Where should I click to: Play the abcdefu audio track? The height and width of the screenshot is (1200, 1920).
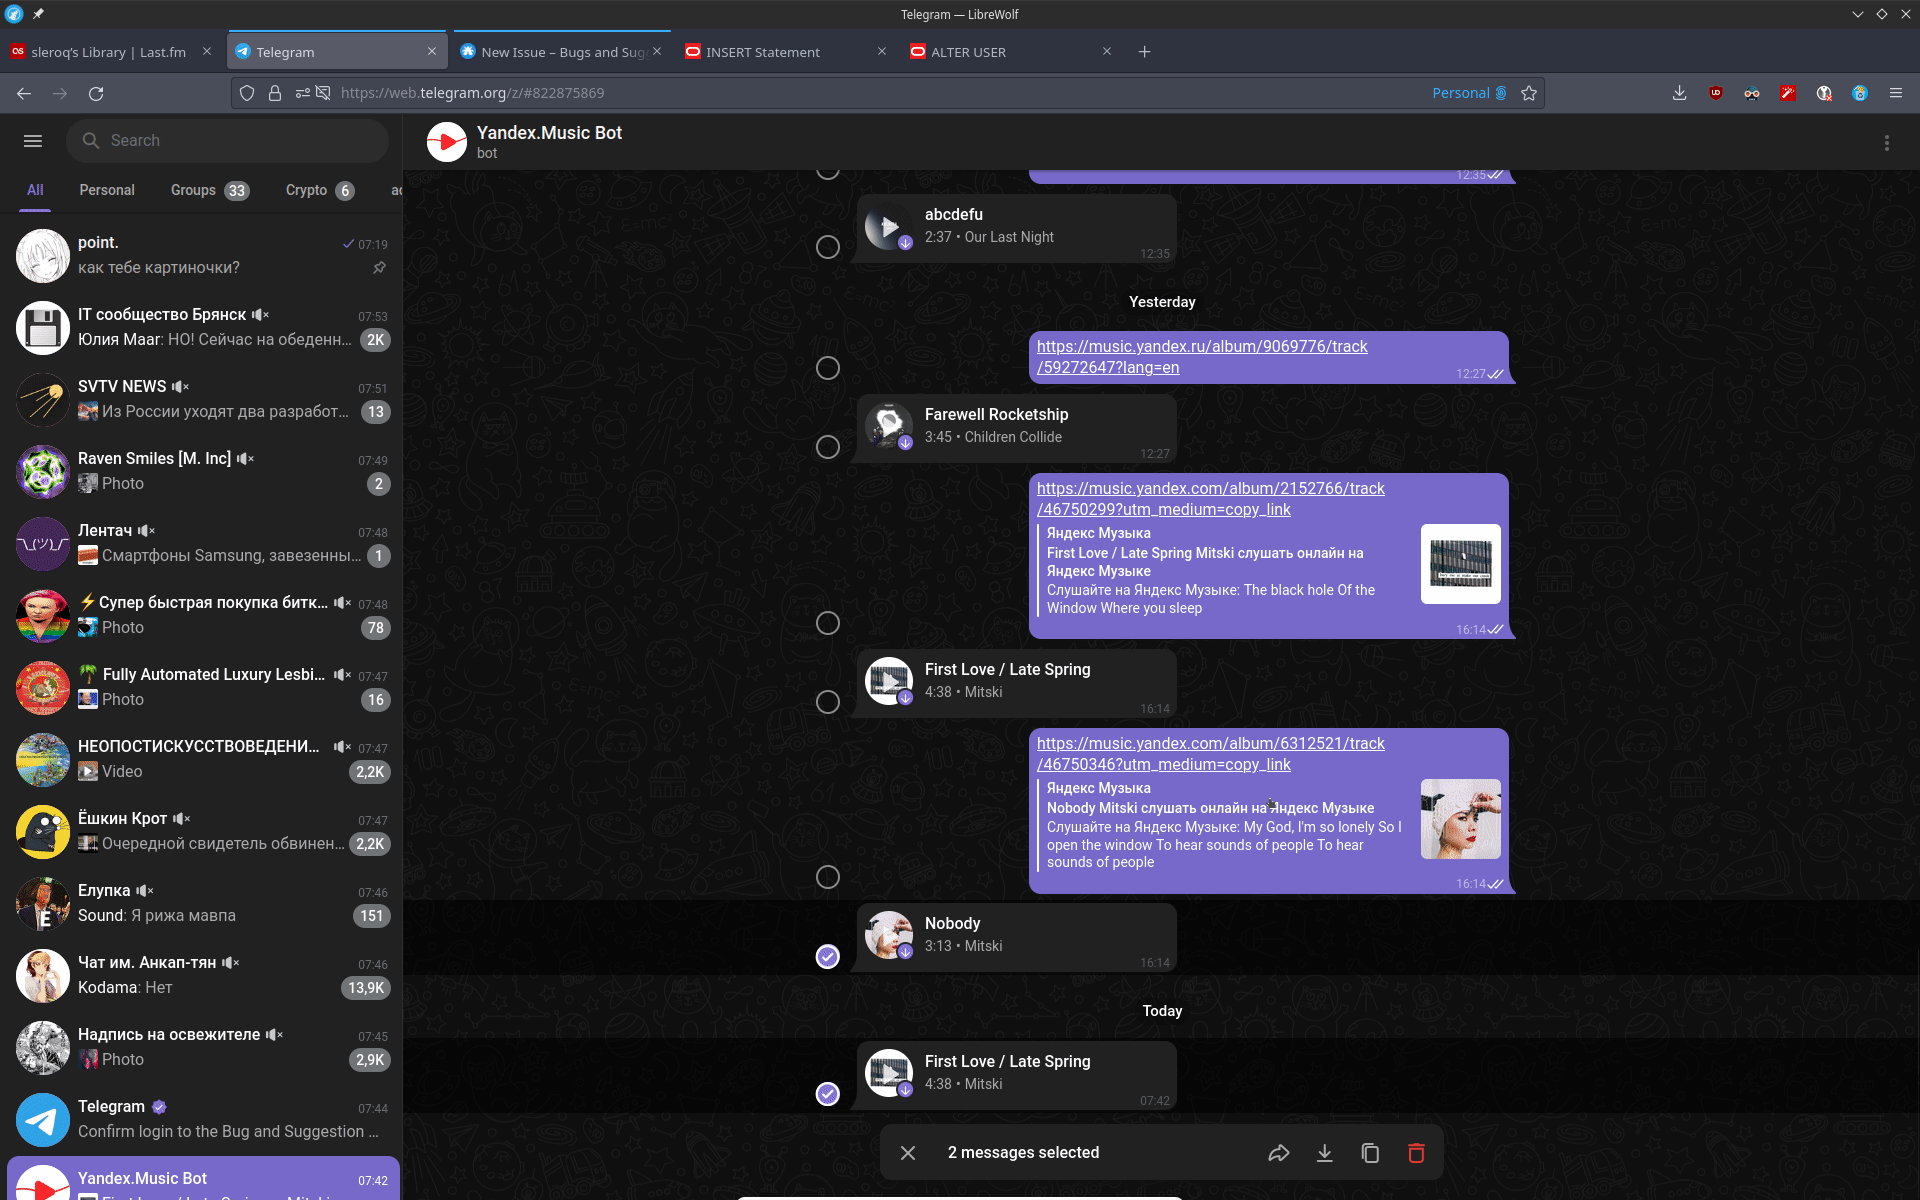888,227
